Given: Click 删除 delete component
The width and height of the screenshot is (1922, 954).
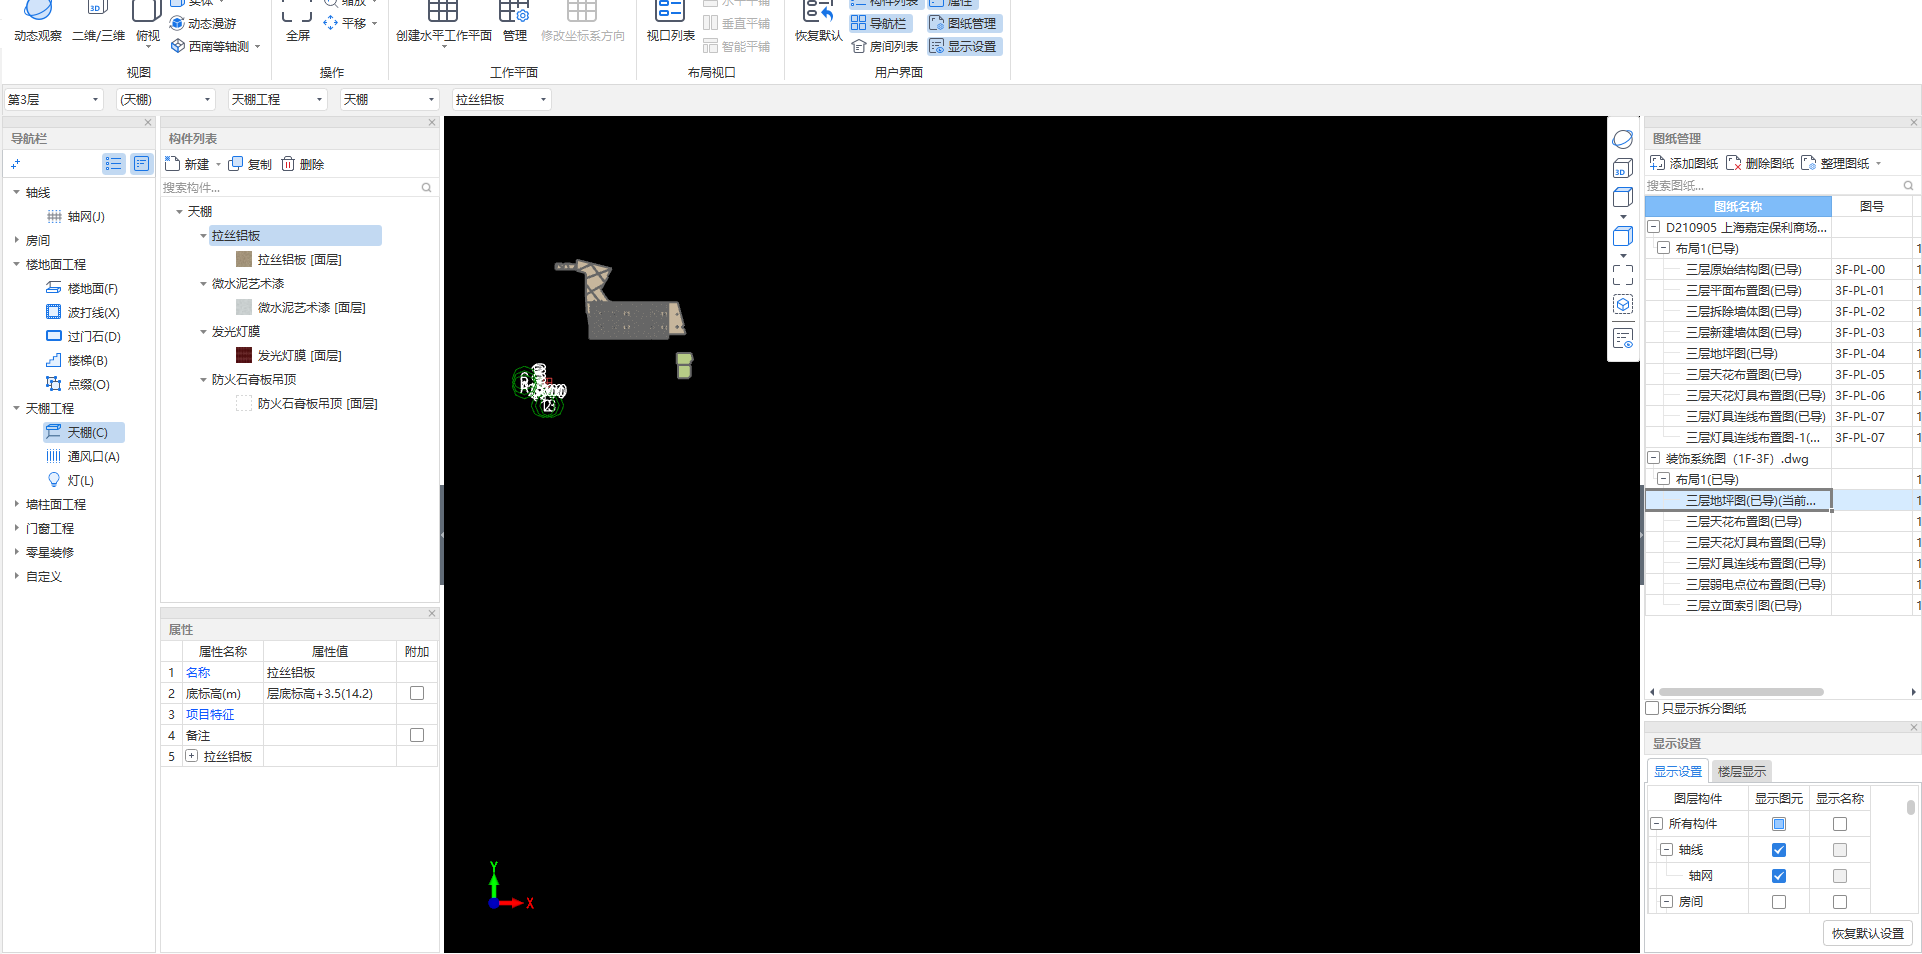Looking at the screenshot, I should point(303,164).
